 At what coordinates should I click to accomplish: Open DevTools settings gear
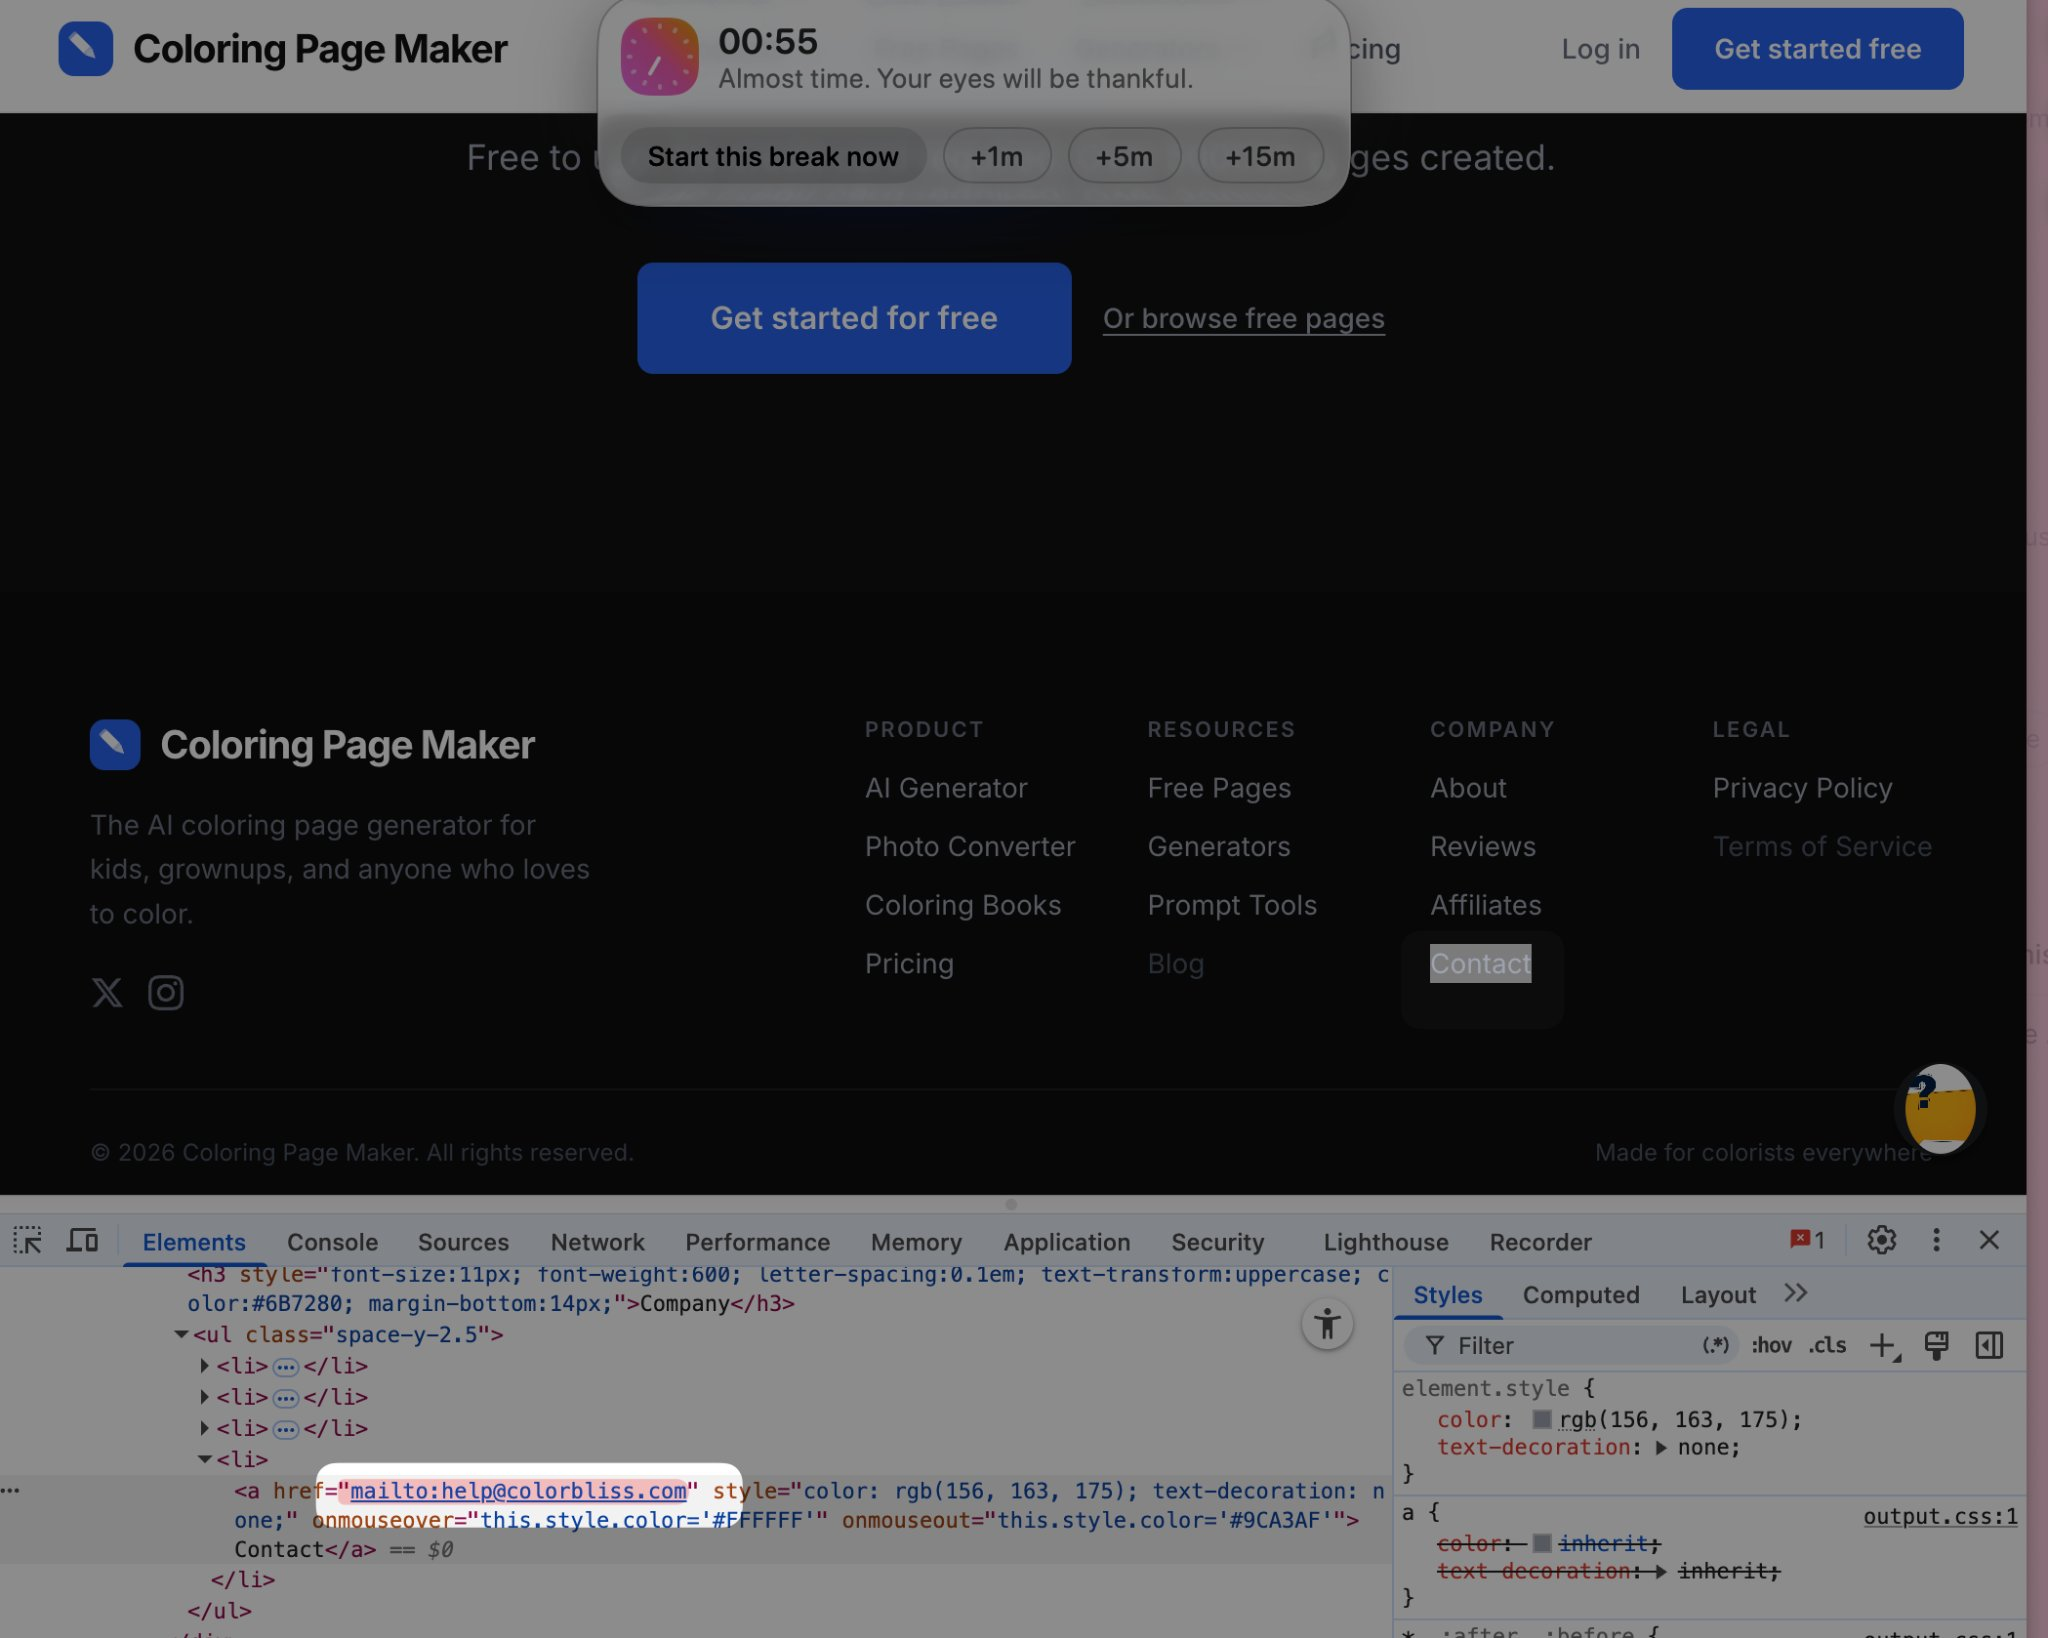click(x=1881, y=1240)
